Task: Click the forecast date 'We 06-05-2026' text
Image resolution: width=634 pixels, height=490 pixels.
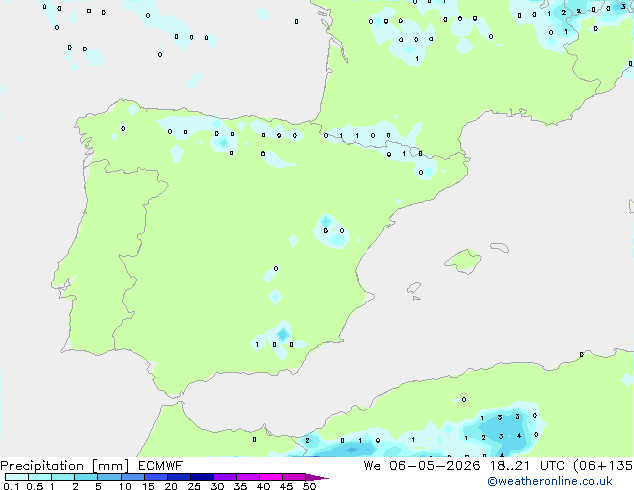Action: (x=422, y=466)
